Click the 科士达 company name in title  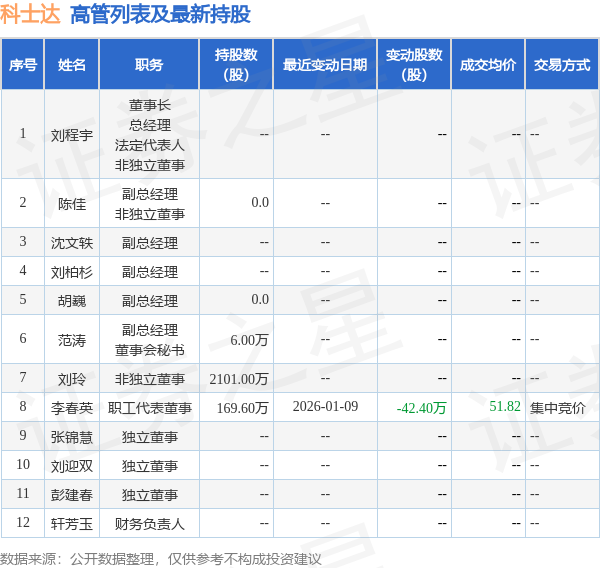pos(30,15)
